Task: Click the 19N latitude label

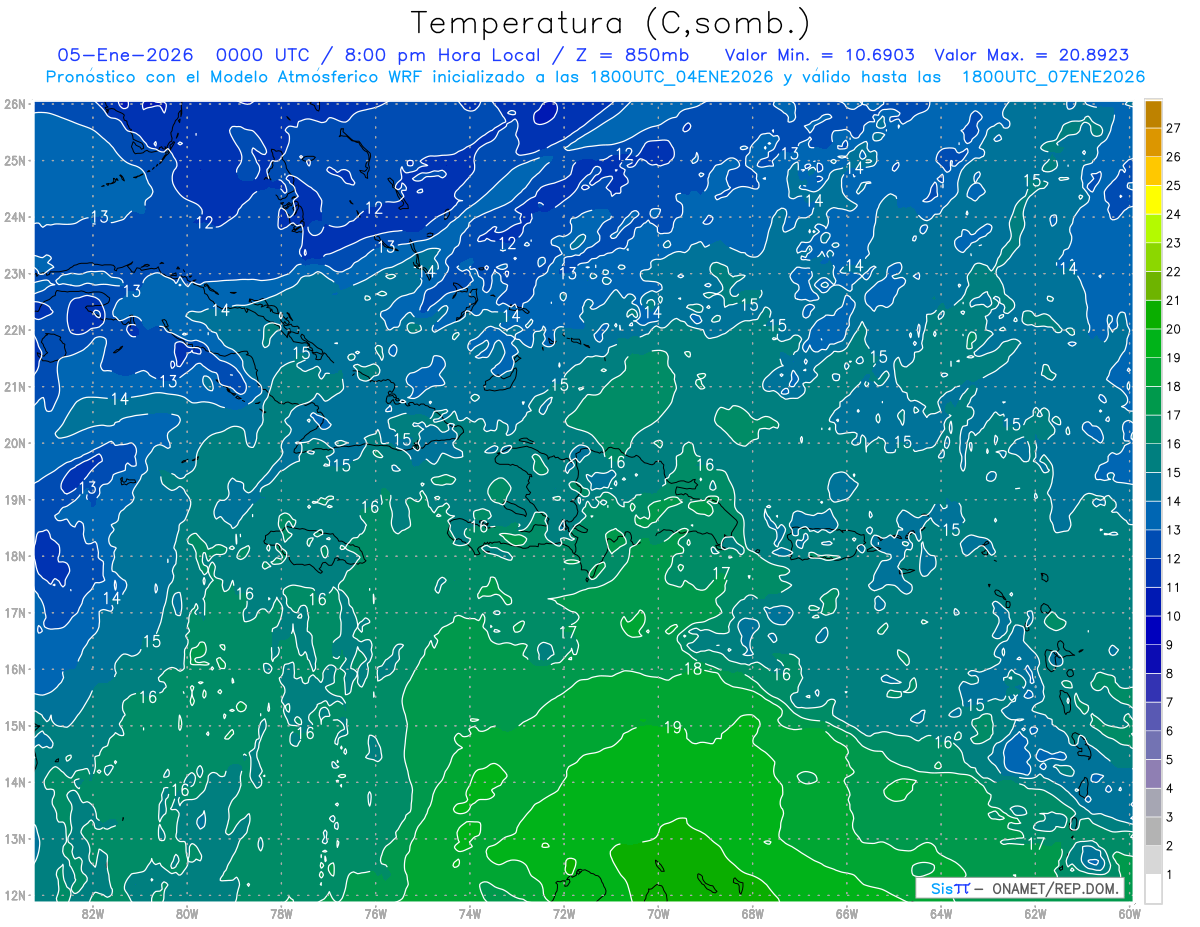Action: pos(15,500)
